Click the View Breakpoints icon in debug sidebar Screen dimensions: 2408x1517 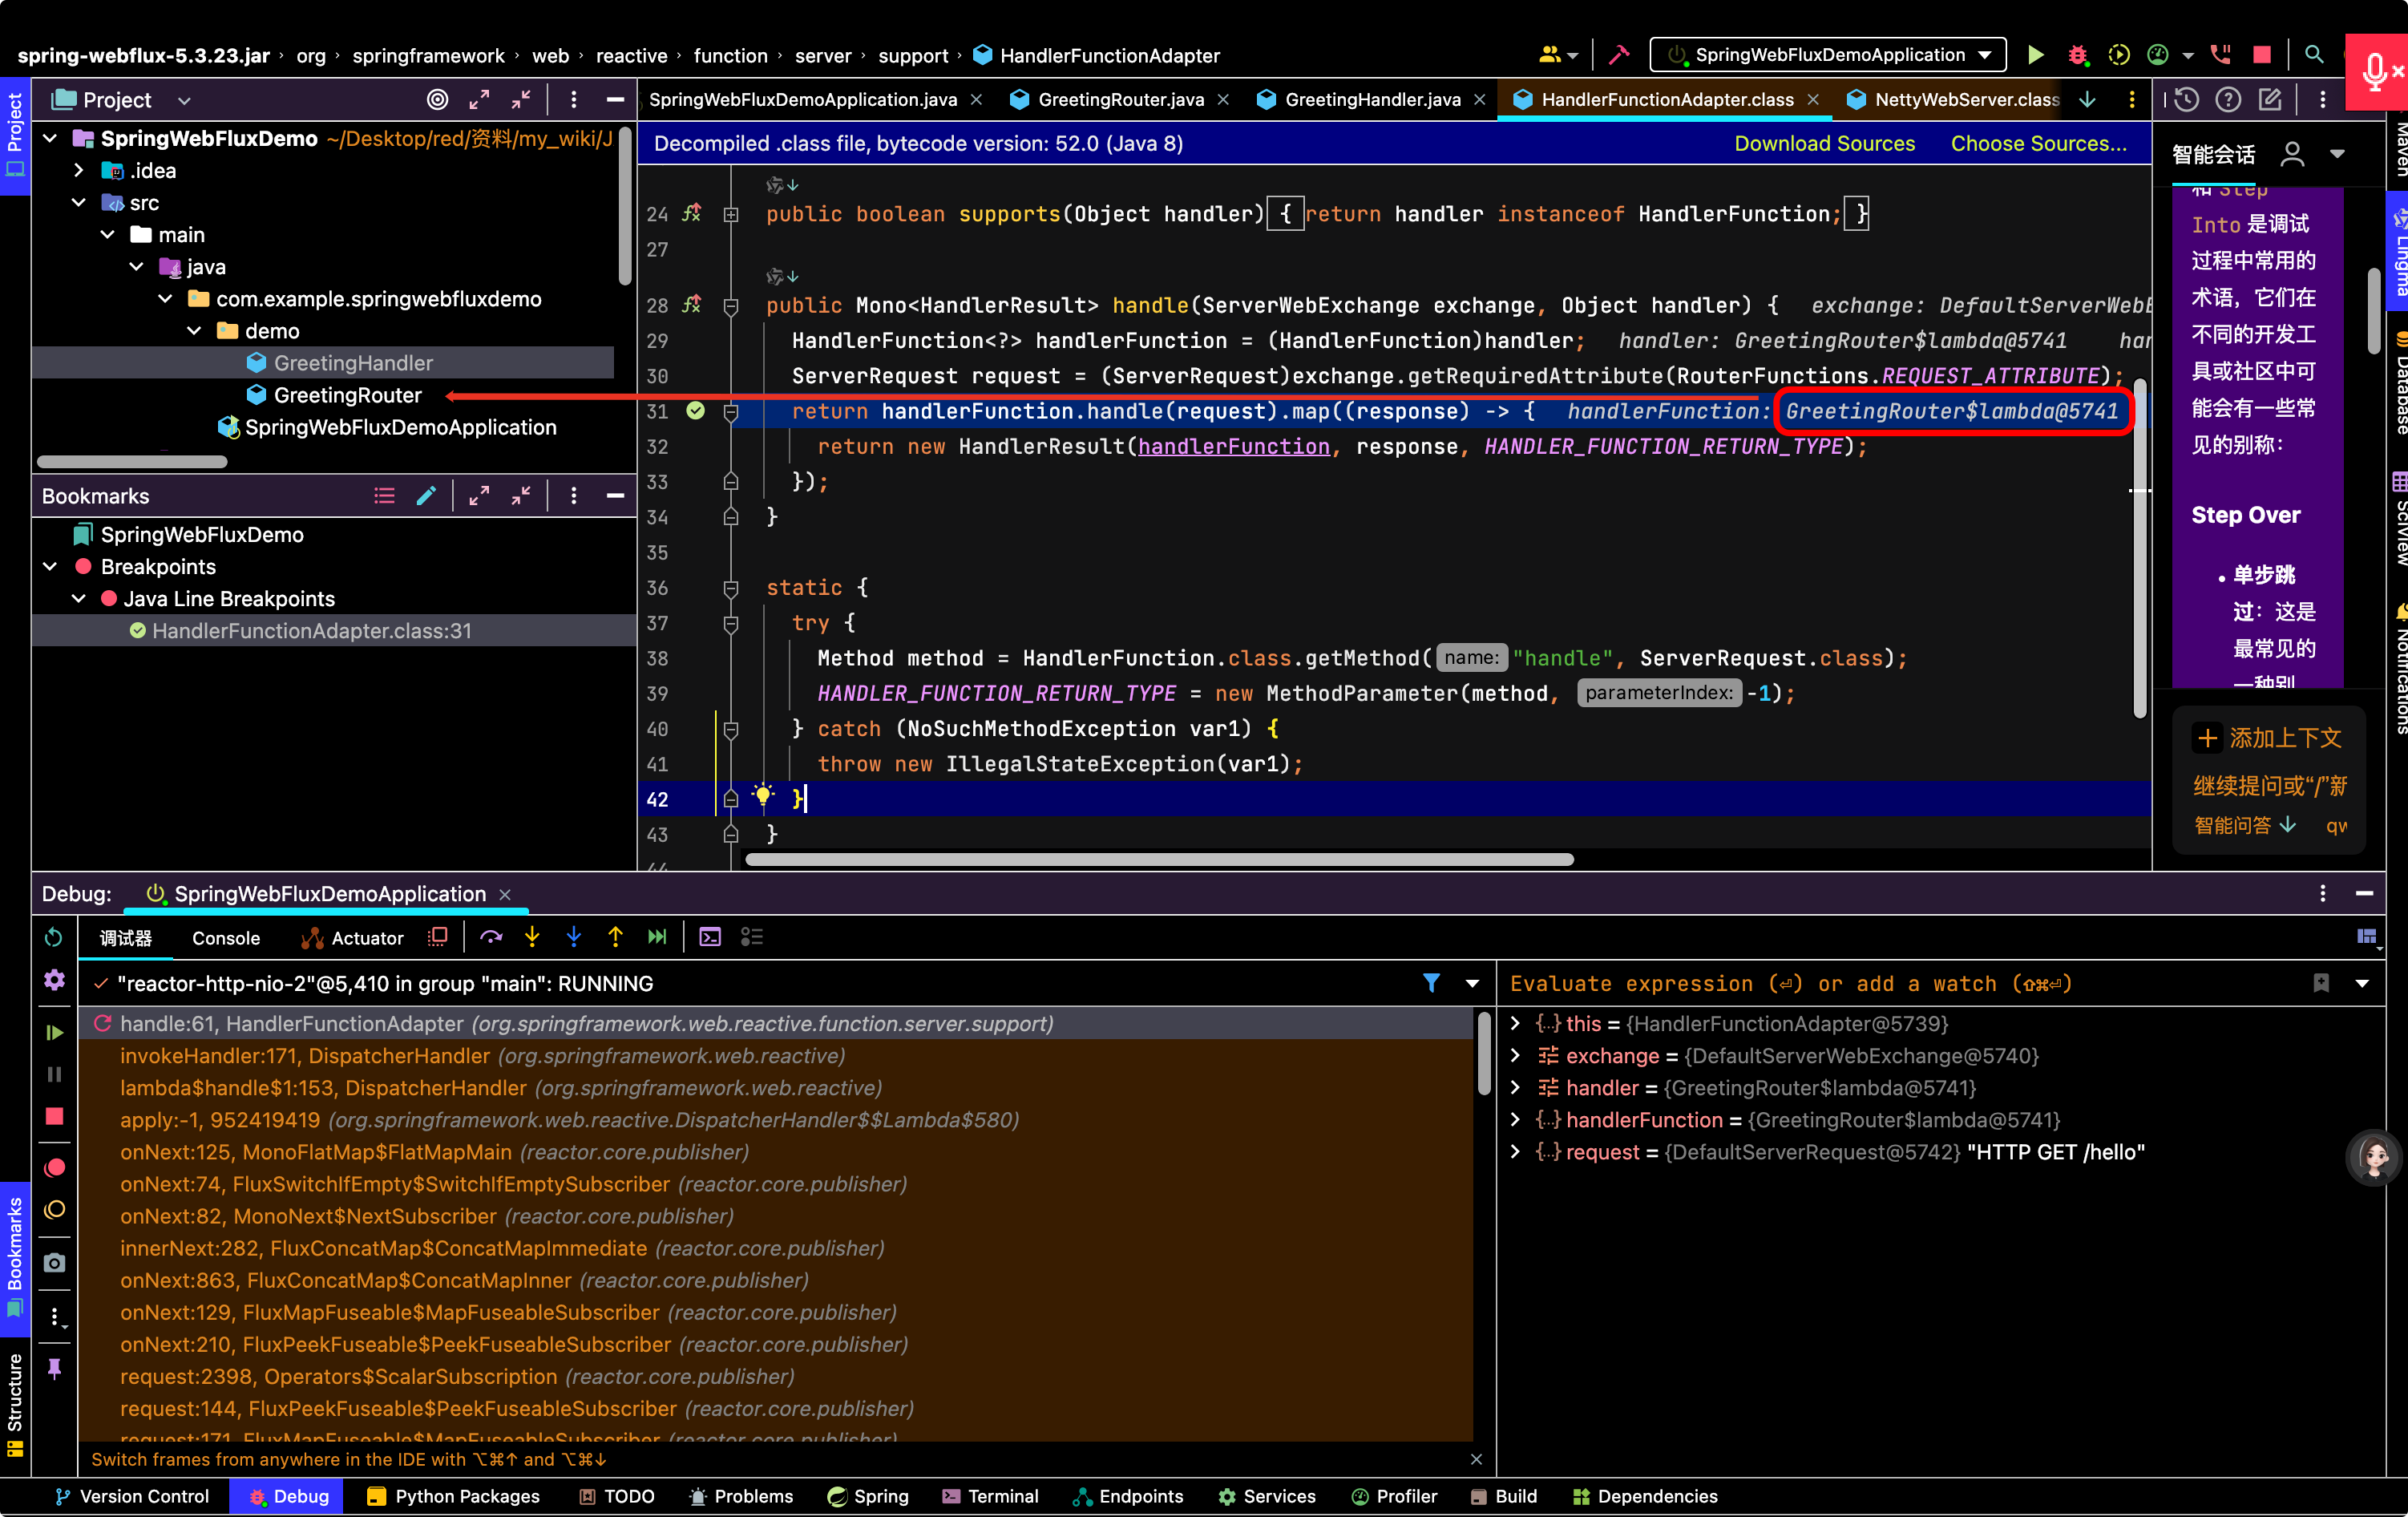pyautogui.click(x=54, y=1167)
